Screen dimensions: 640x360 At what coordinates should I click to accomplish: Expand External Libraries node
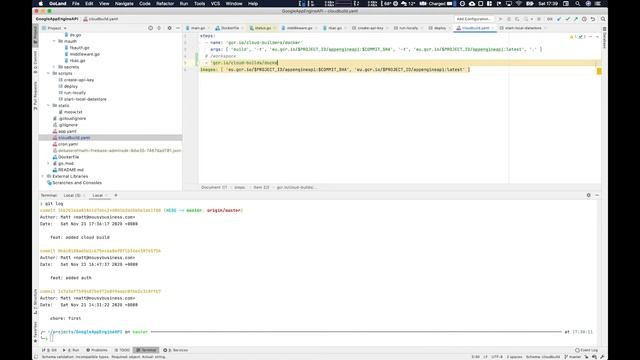pos(42,176)
